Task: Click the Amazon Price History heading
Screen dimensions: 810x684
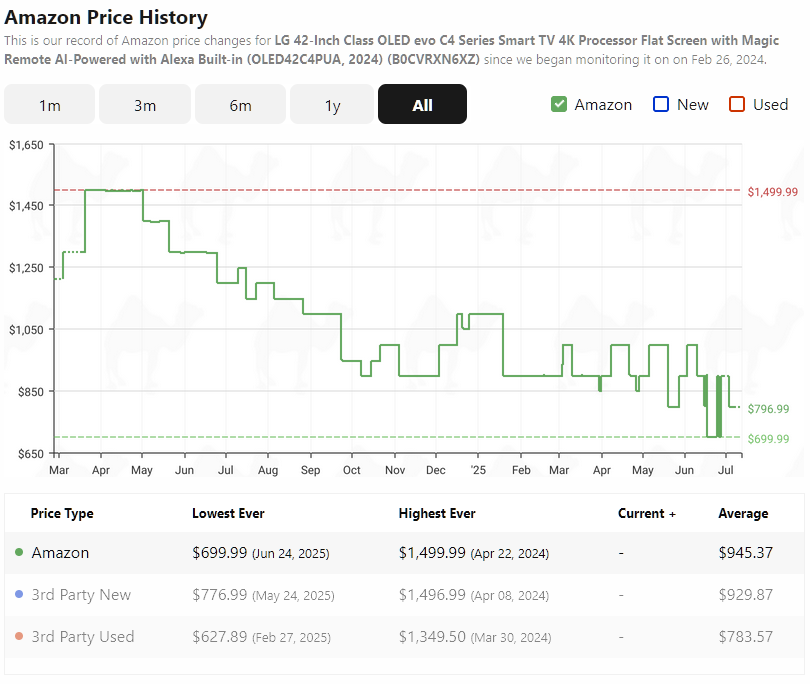Action: point(106,18)
